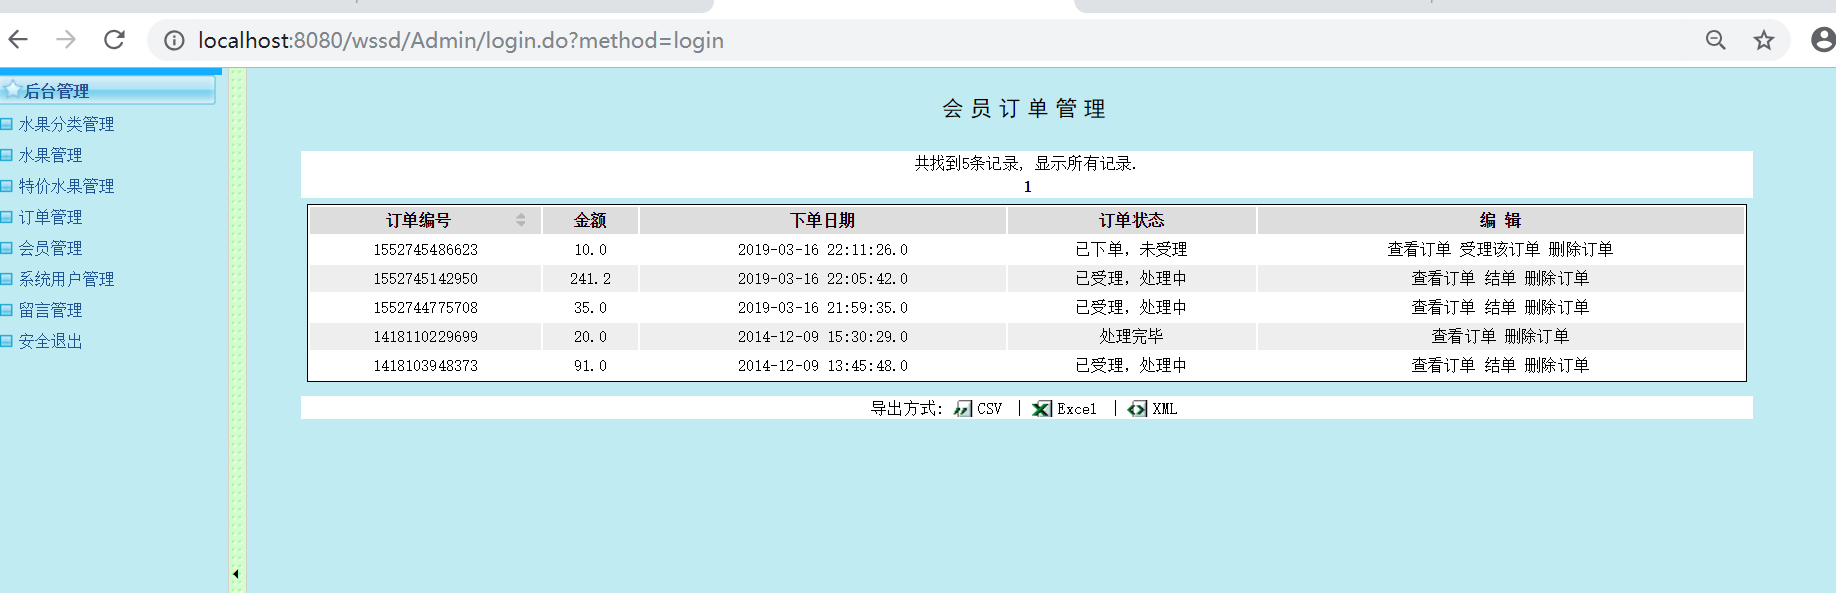Open 特价水果管理 in the sidebar
The width and height of the screenshot is (1836, 593).
pyautogui.click(x=66, y=186)
